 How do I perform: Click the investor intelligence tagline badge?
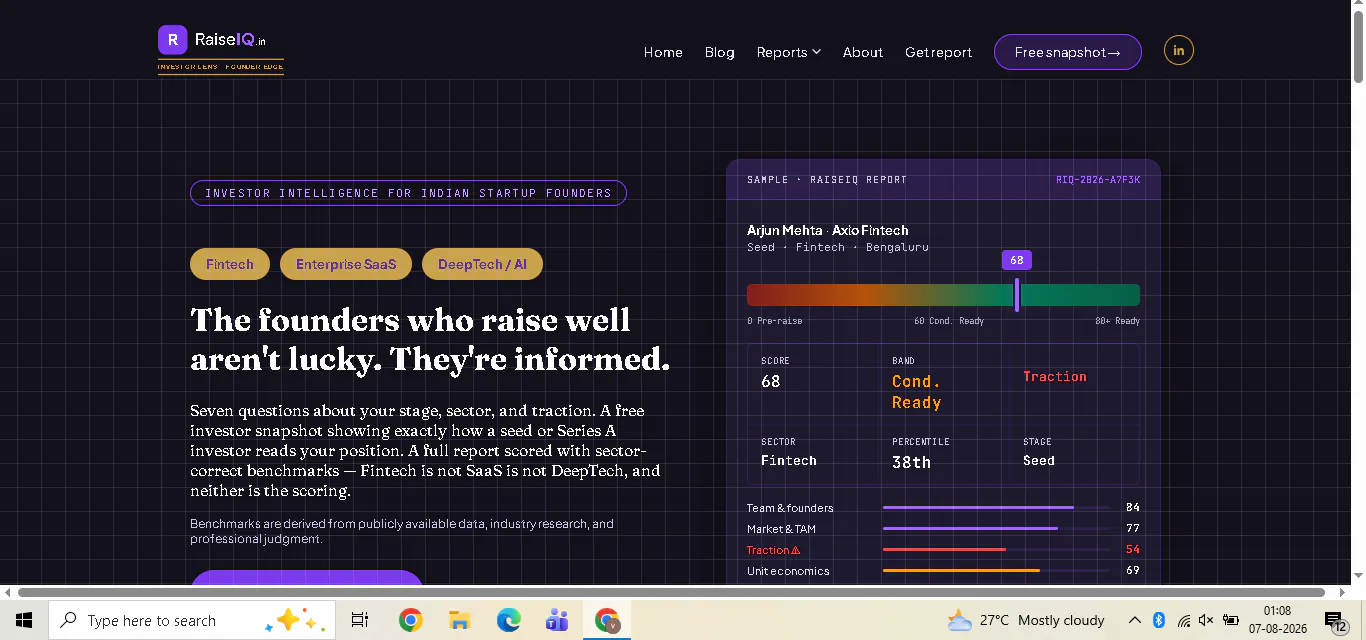coord(408,193)
